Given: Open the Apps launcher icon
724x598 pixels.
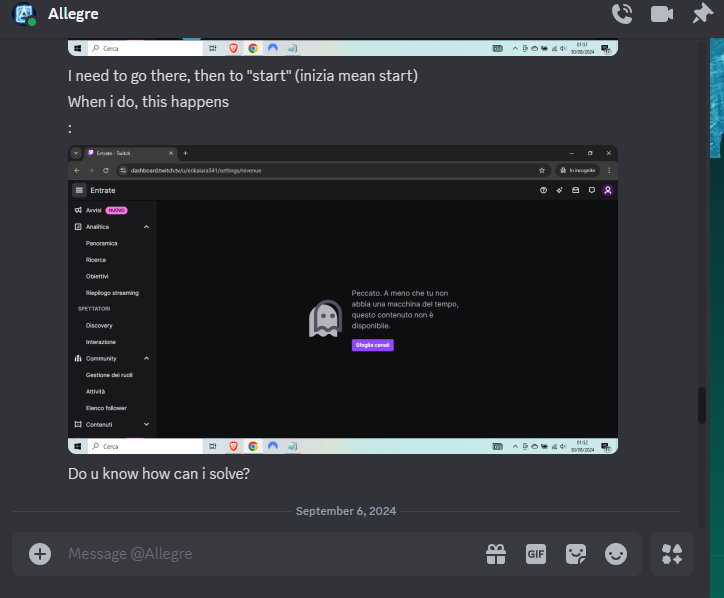Looking at the screenshot, I should (672, 554).
